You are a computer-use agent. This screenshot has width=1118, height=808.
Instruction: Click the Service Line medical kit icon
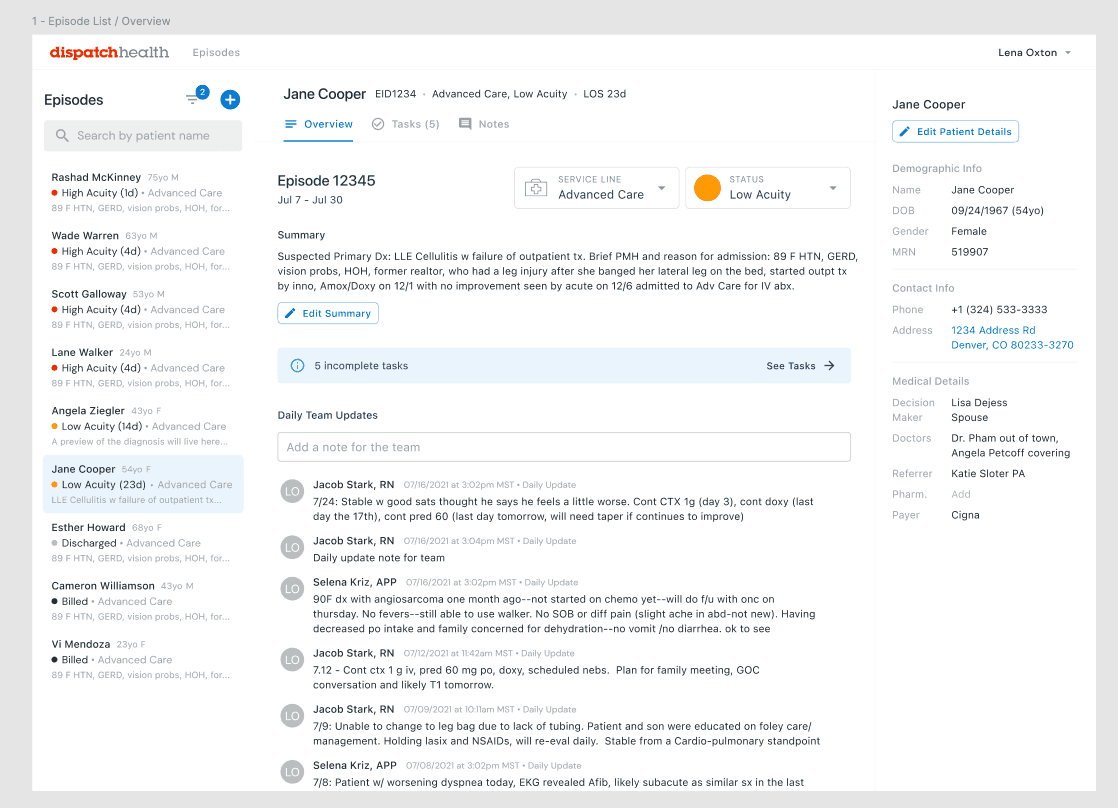point(535,188)
